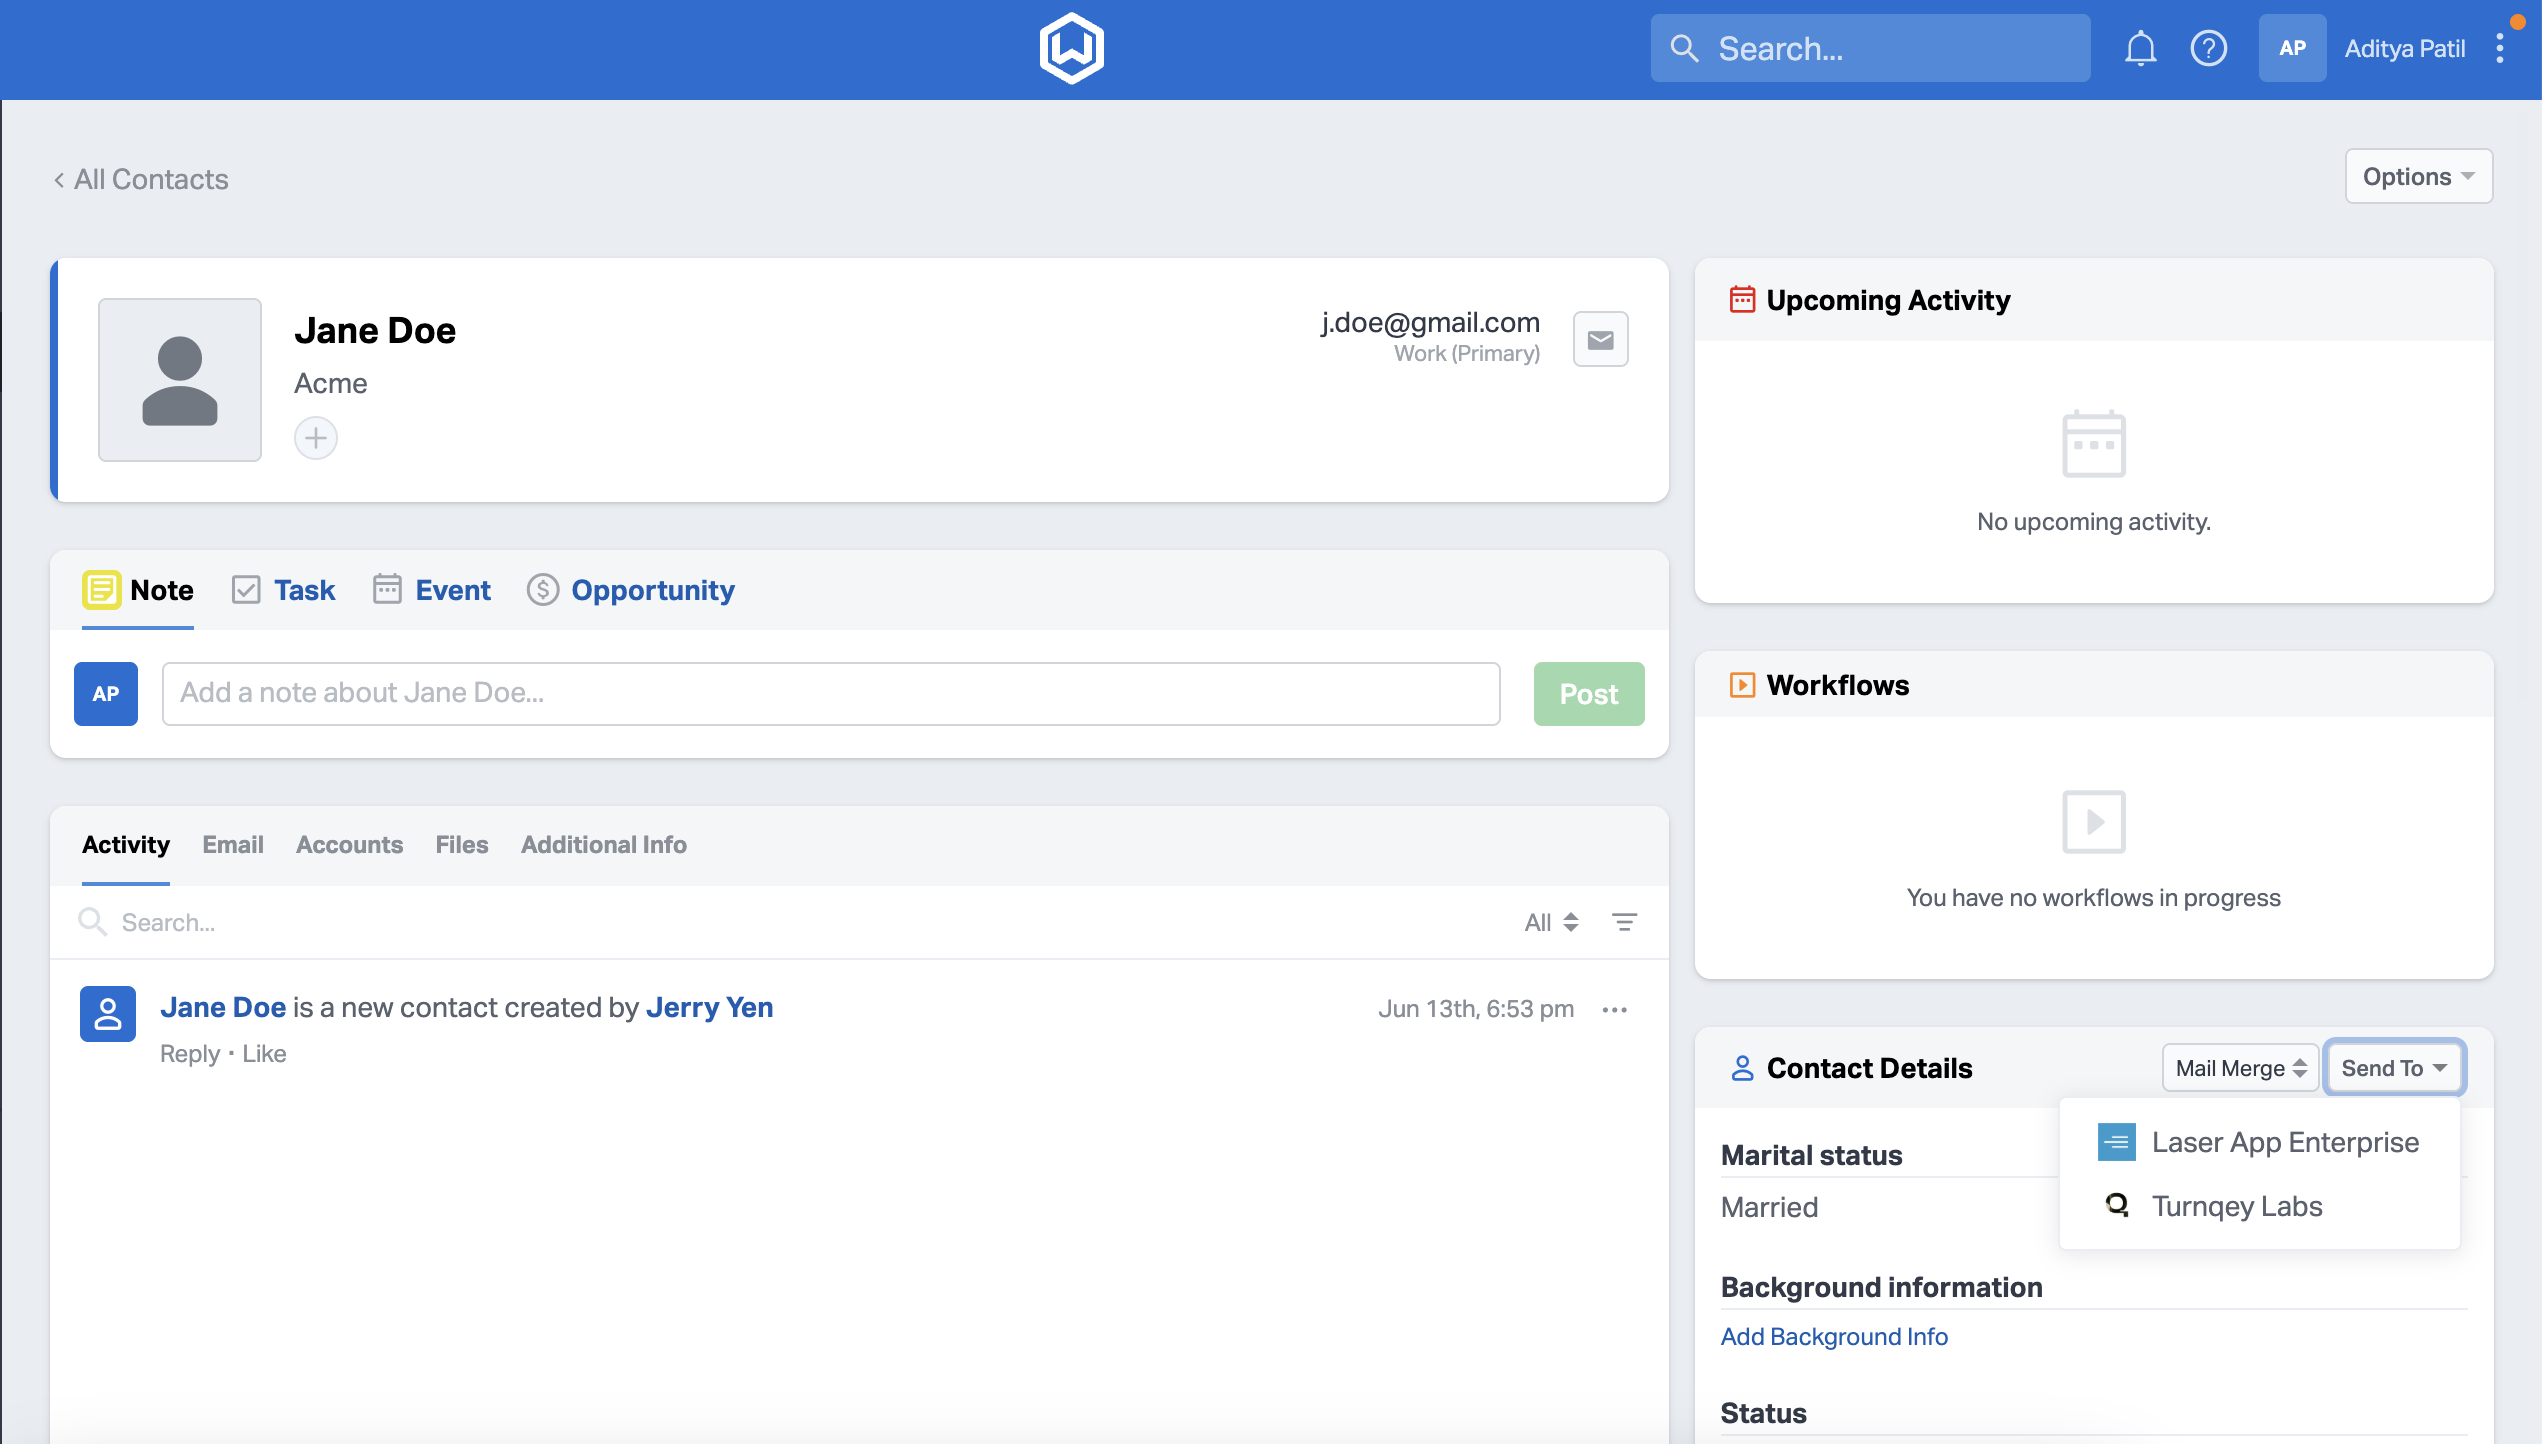Open the ellipsis menu on Jane Doe activity

pos(1614,1010)
